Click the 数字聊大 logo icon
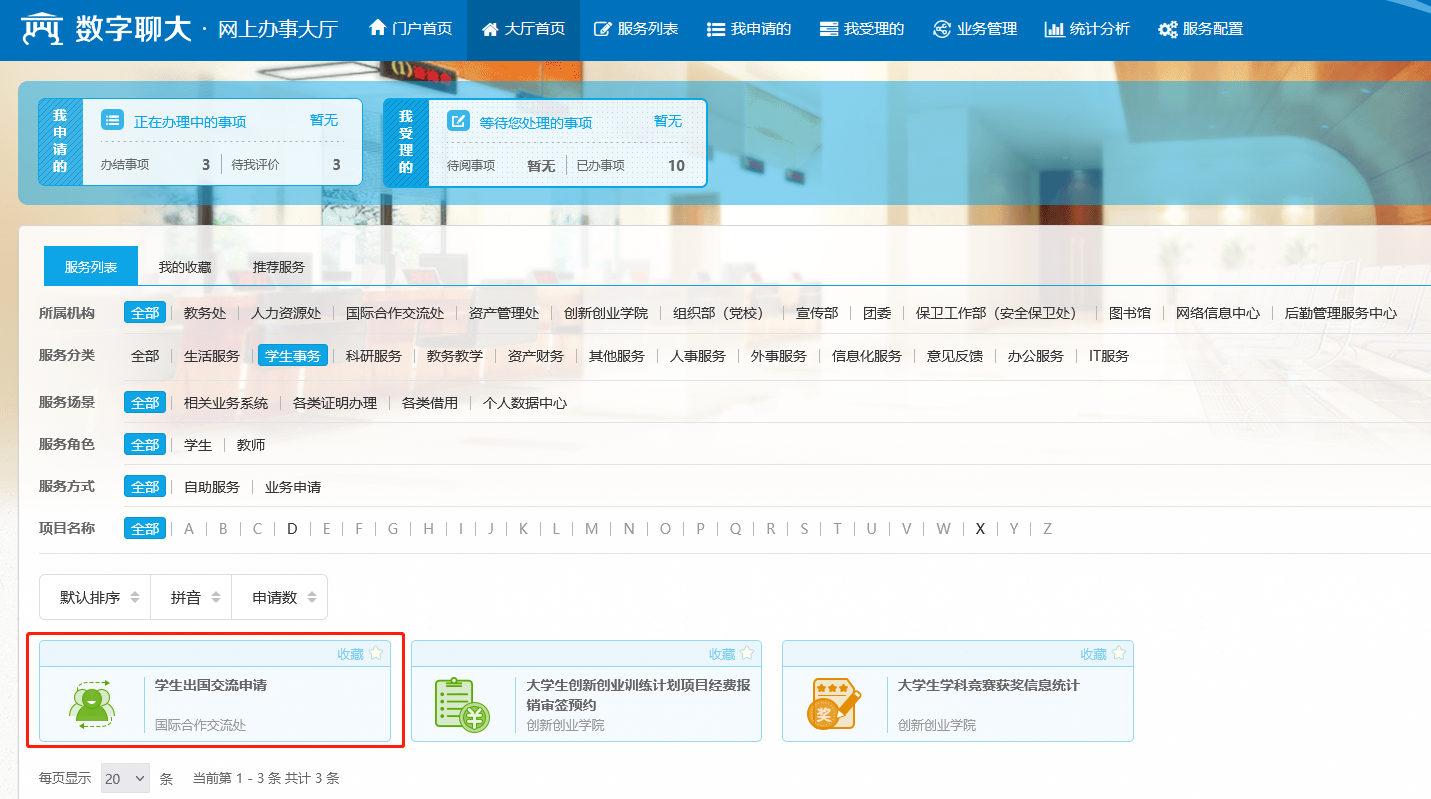The width and height of the screenshot is (1431, 799). click(x=42, y=29)
